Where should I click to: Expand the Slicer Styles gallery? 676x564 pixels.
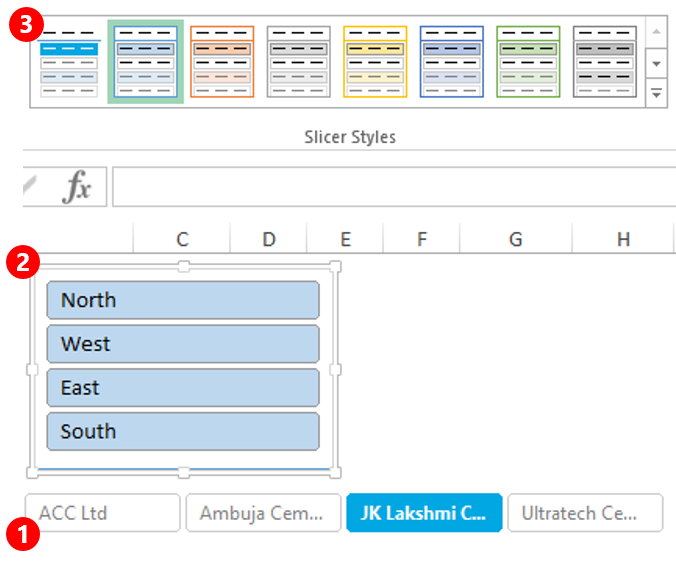(656, 93)
